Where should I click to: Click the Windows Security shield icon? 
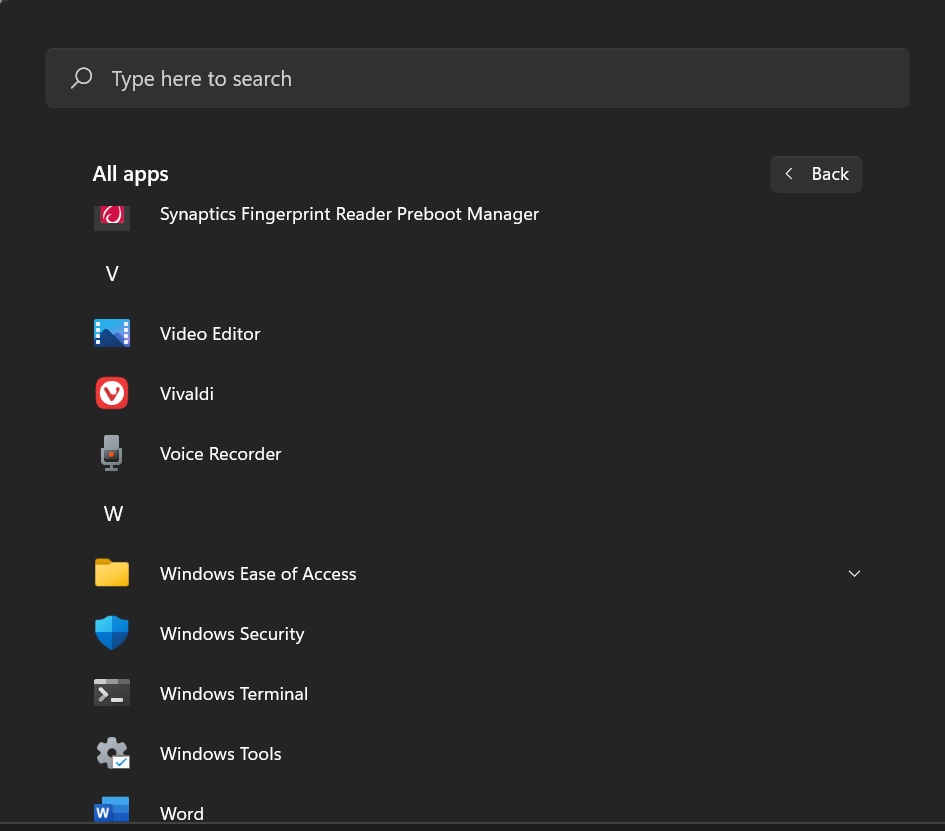click(112, 633)
